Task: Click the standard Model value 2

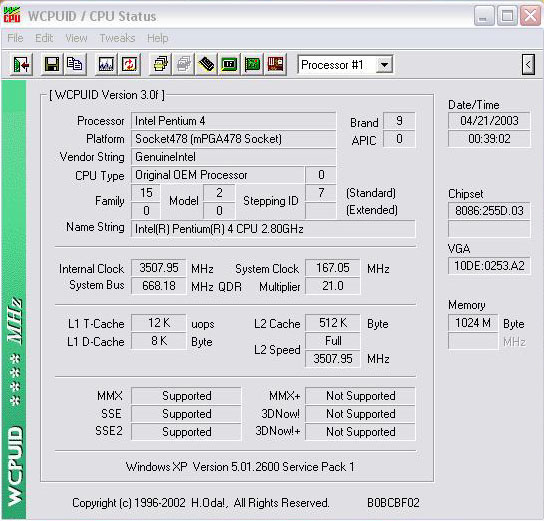Action: coord(219,193)
